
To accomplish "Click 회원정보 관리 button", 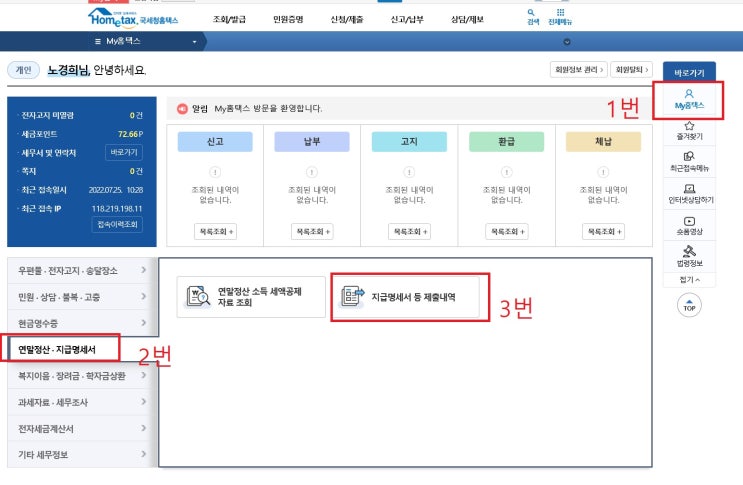I will click(x=579, y=70).
